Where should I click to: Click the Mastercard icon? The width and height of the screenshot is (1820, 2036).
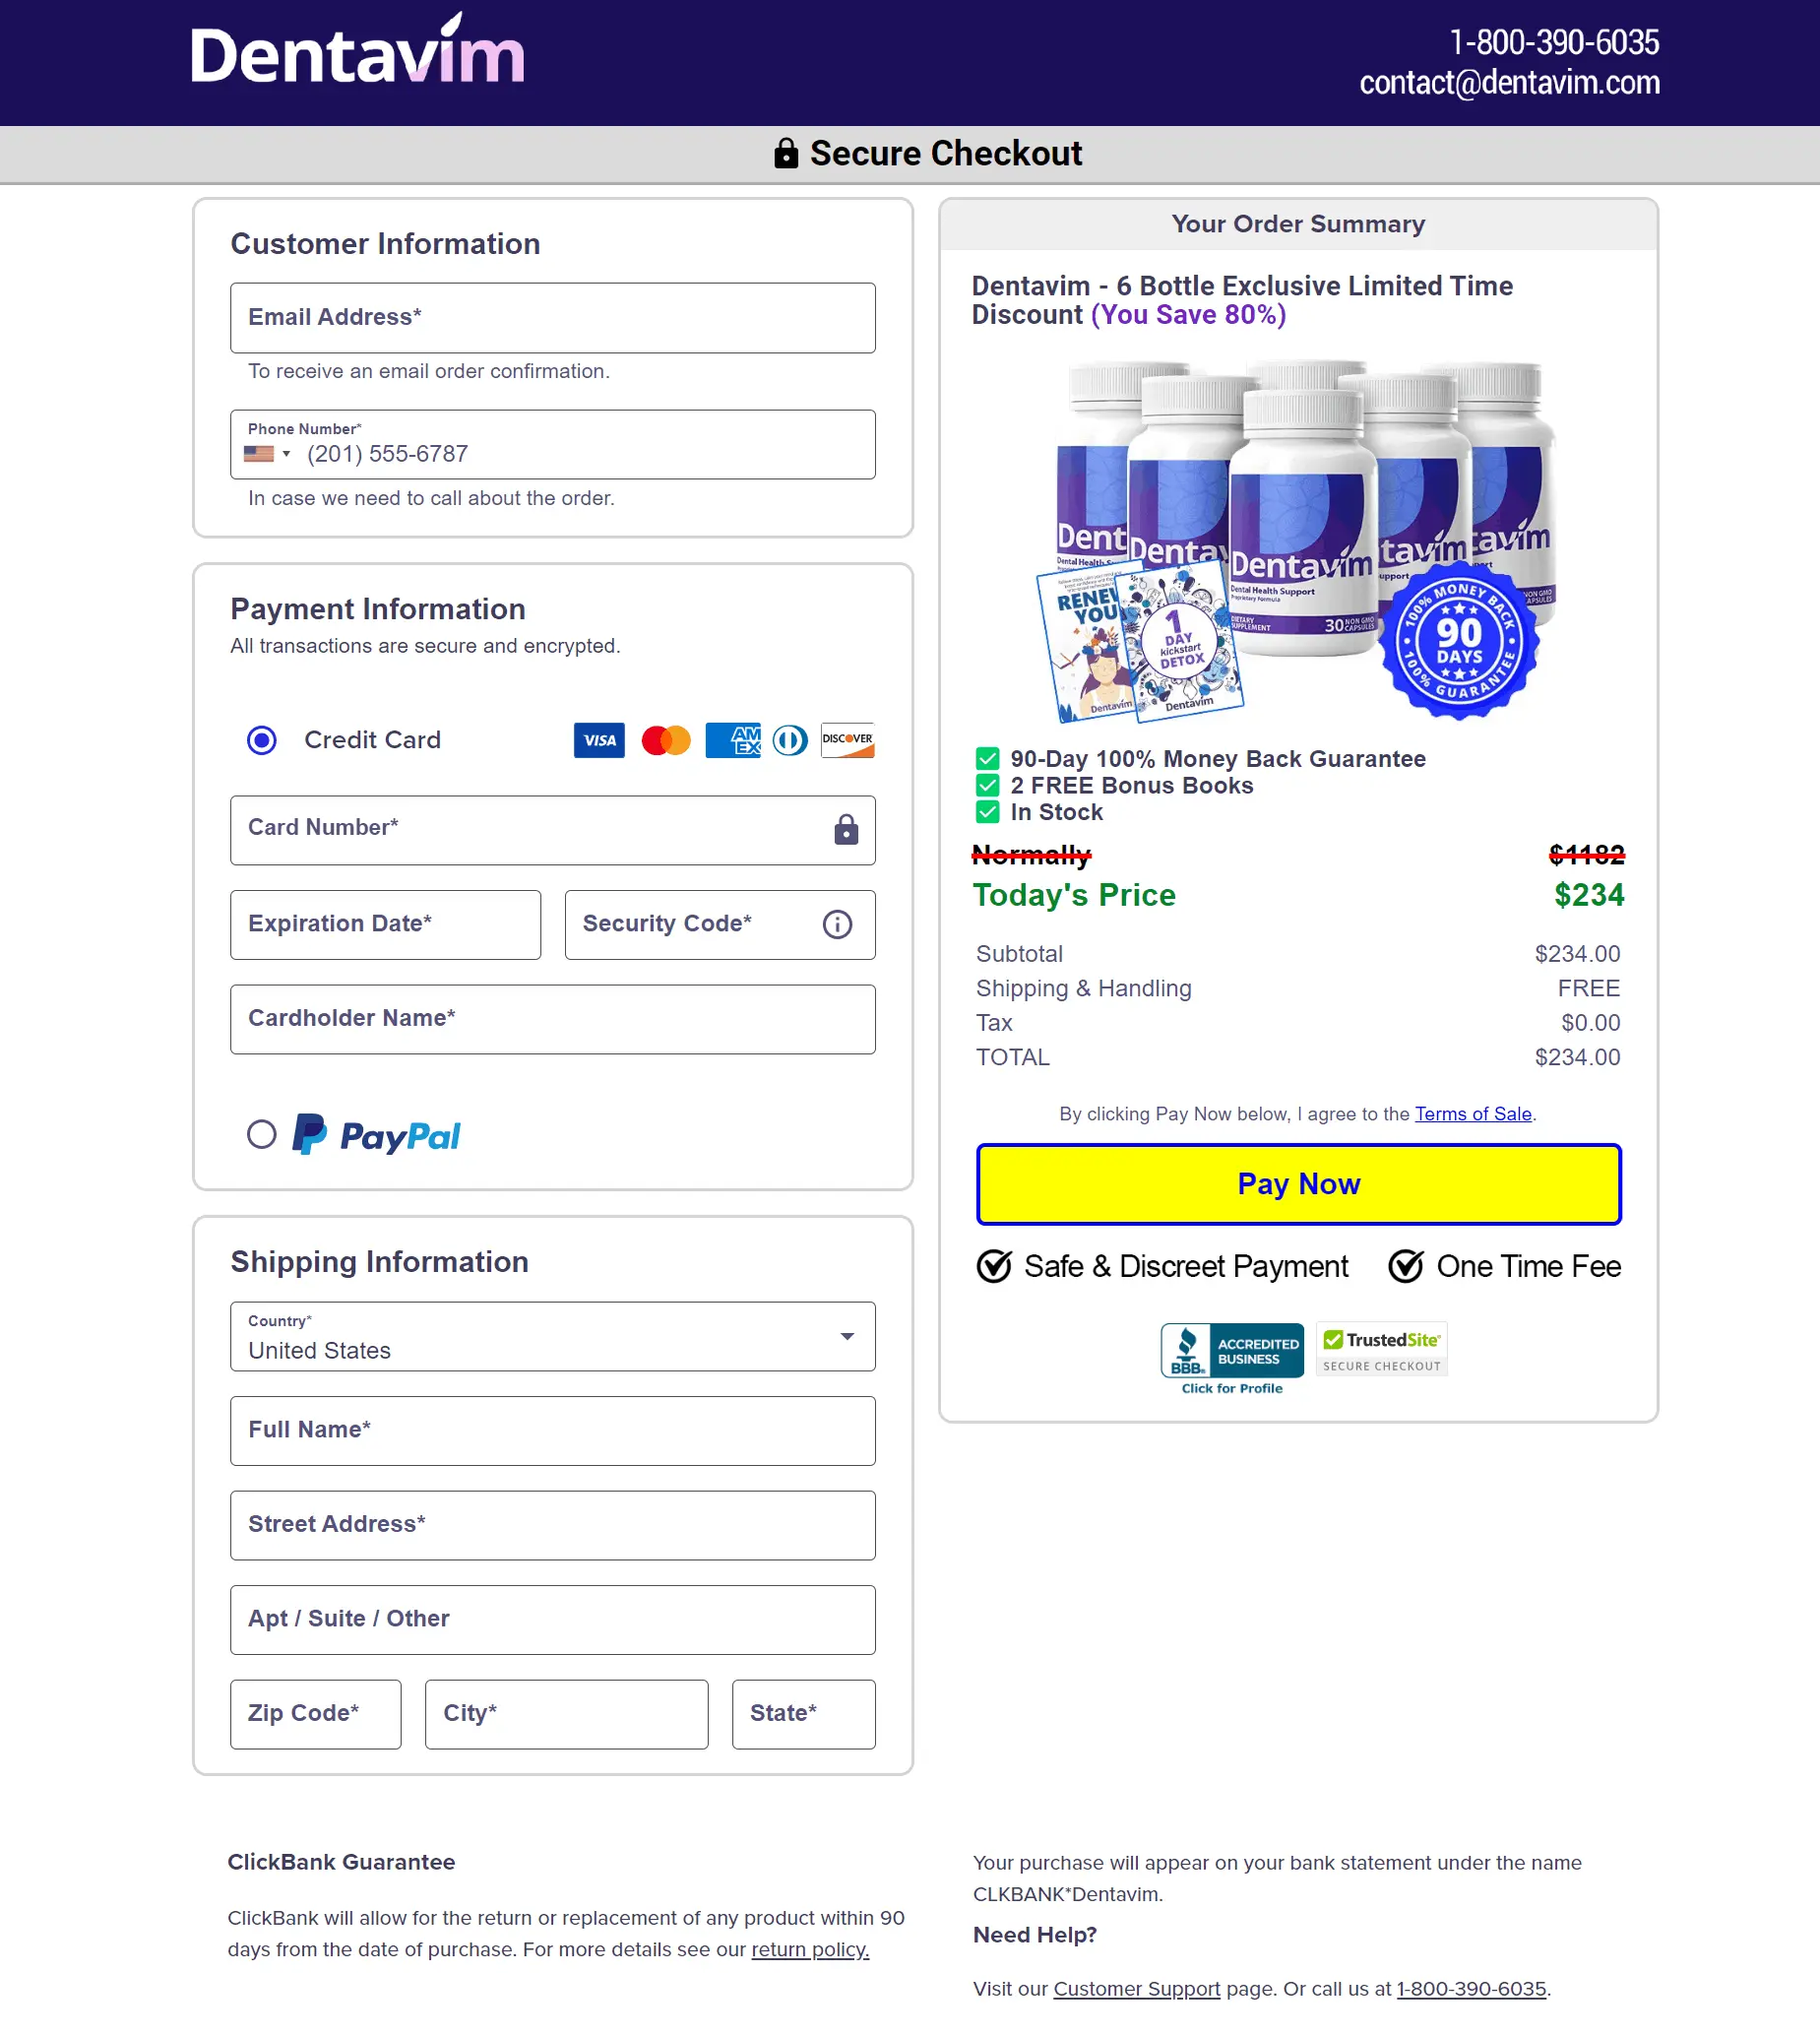click(x=666, y=740)
